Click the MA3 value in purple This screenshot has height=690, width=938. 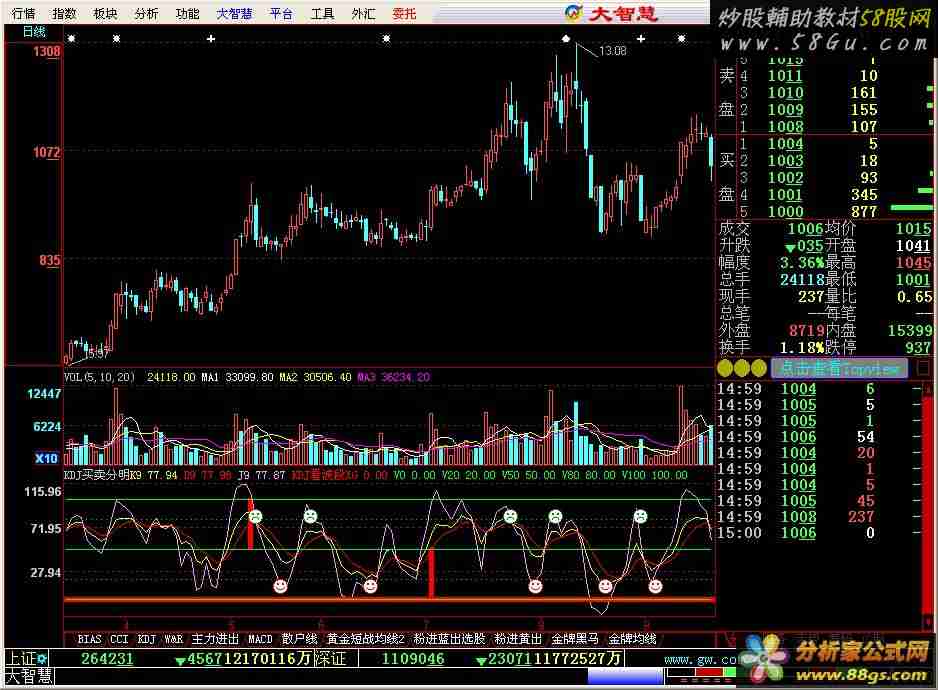tap(394, 377)
